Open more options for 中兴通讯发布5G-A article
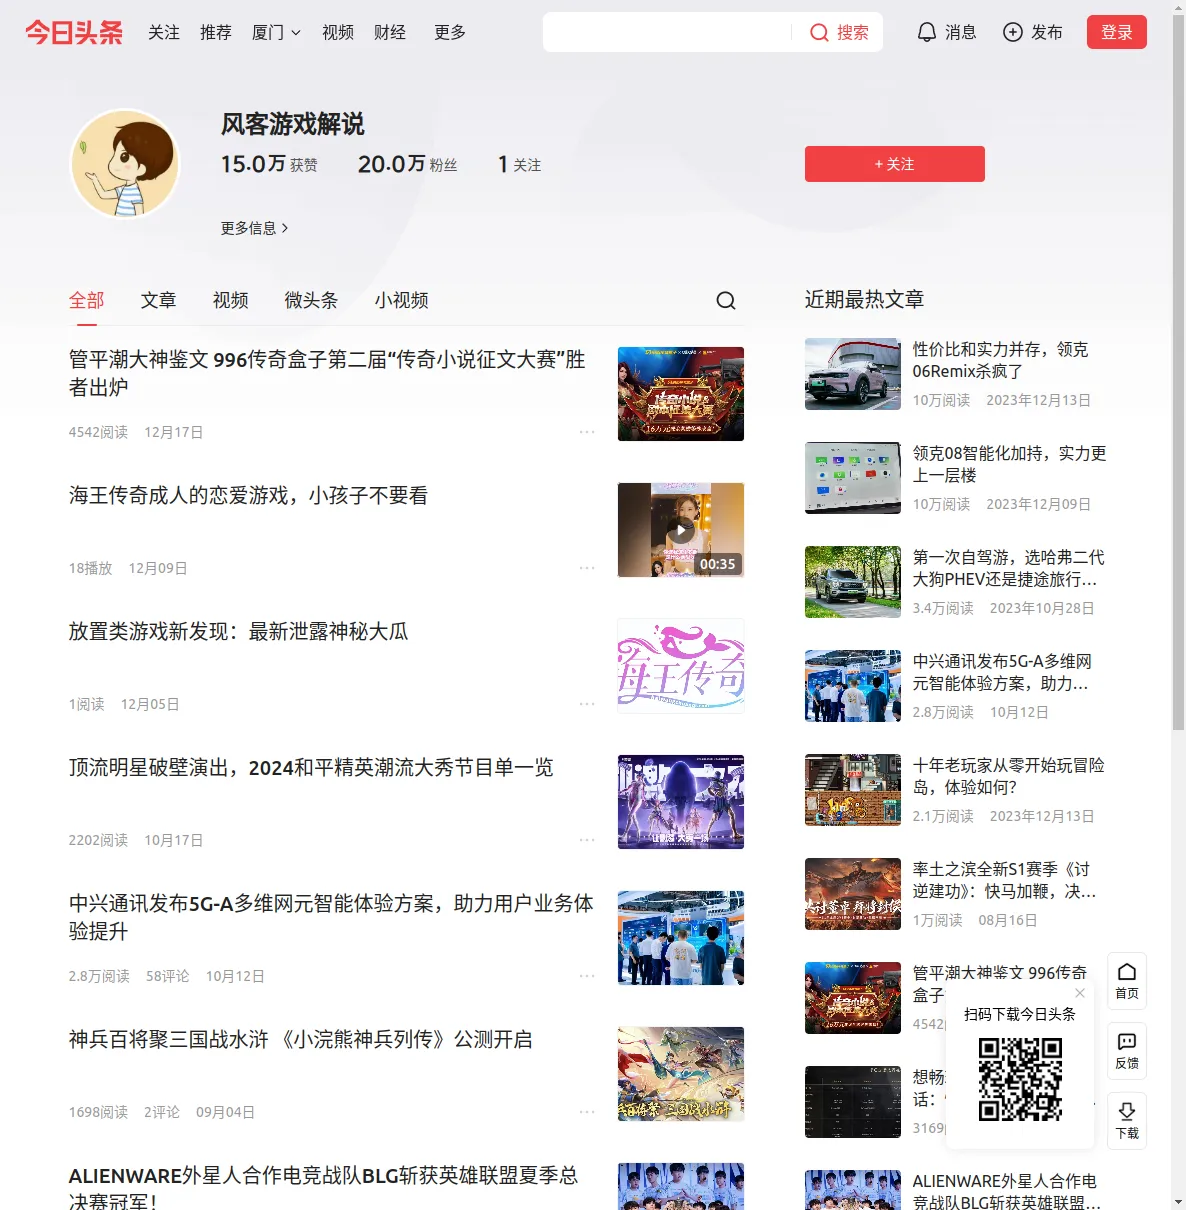 coord(587,976)
